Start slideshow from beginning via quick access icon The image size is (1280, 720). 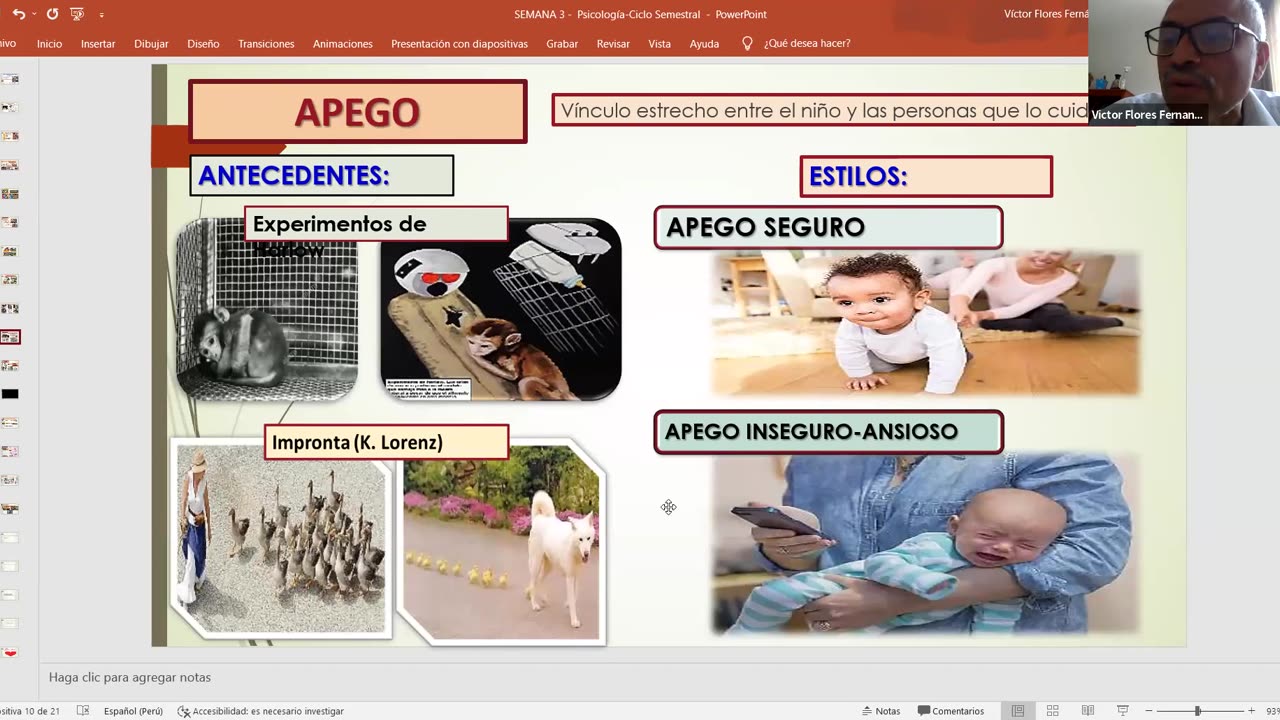[x=77, y=14]
